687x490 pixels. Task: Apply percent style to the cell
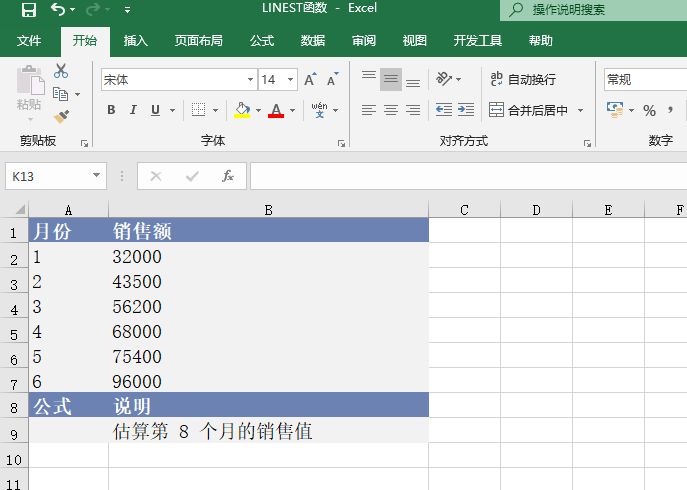[x=649, y=110]
